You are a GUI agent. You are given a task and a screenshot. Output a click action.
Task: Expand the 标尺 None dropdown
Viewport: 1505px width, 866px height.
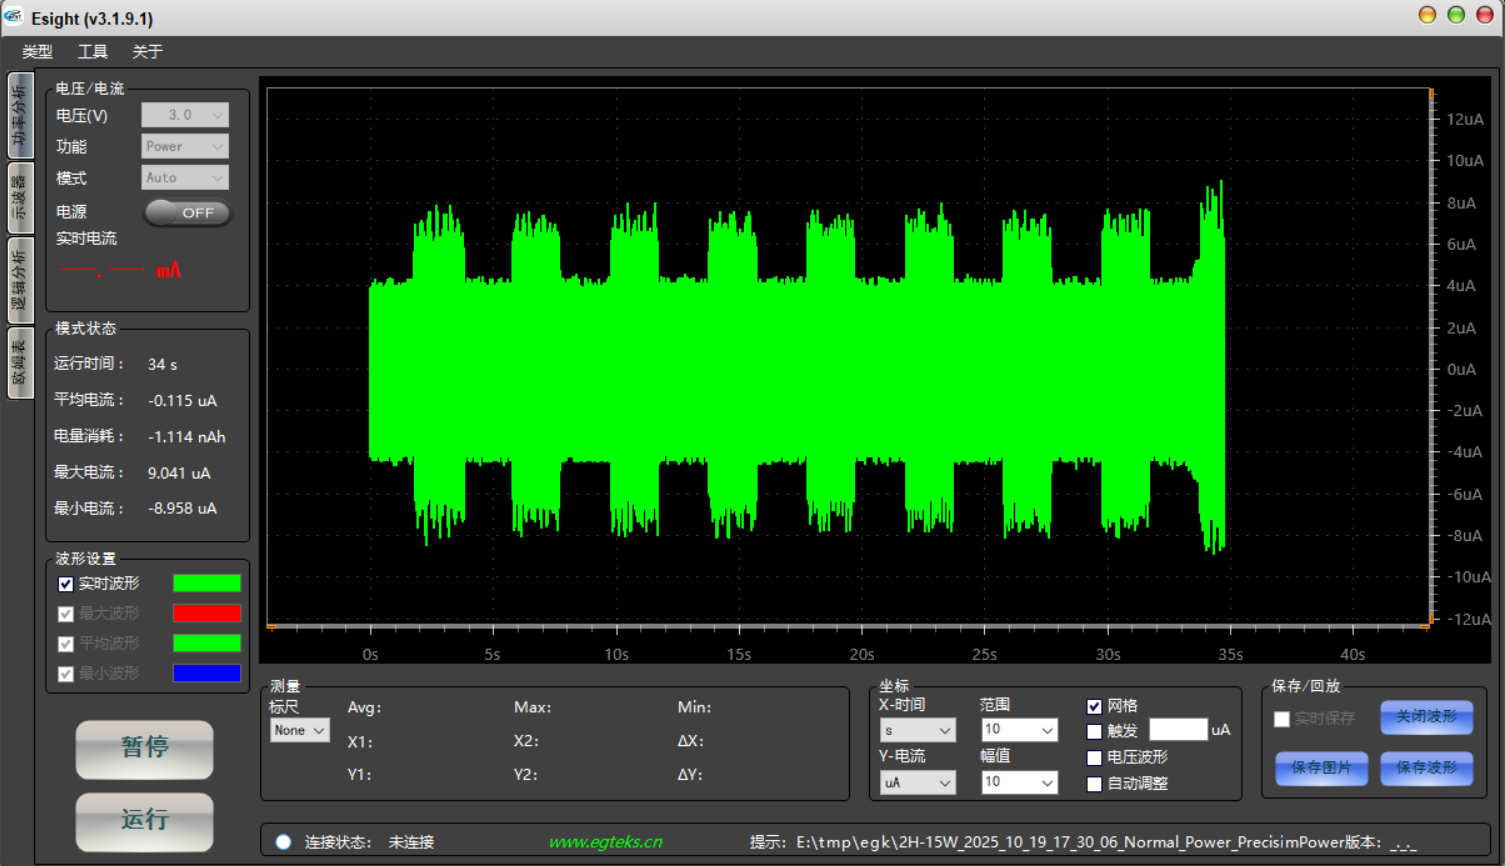(x=299, y=731)
